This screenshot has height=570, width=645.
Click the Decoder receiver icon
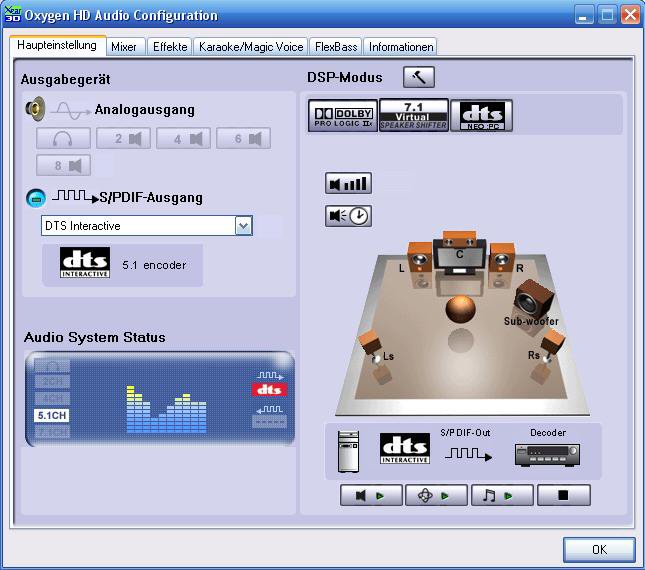click(548, 455)
